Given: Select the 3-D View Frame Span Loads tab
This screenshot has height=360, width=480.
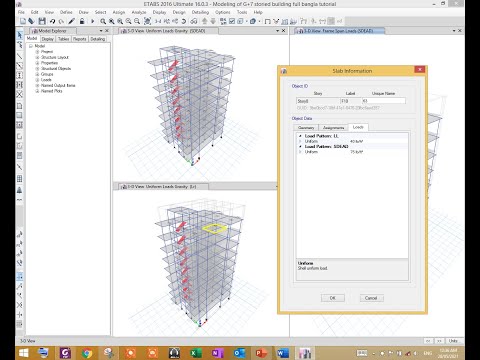Looking at the screenshot, I should tap(340, 31).
